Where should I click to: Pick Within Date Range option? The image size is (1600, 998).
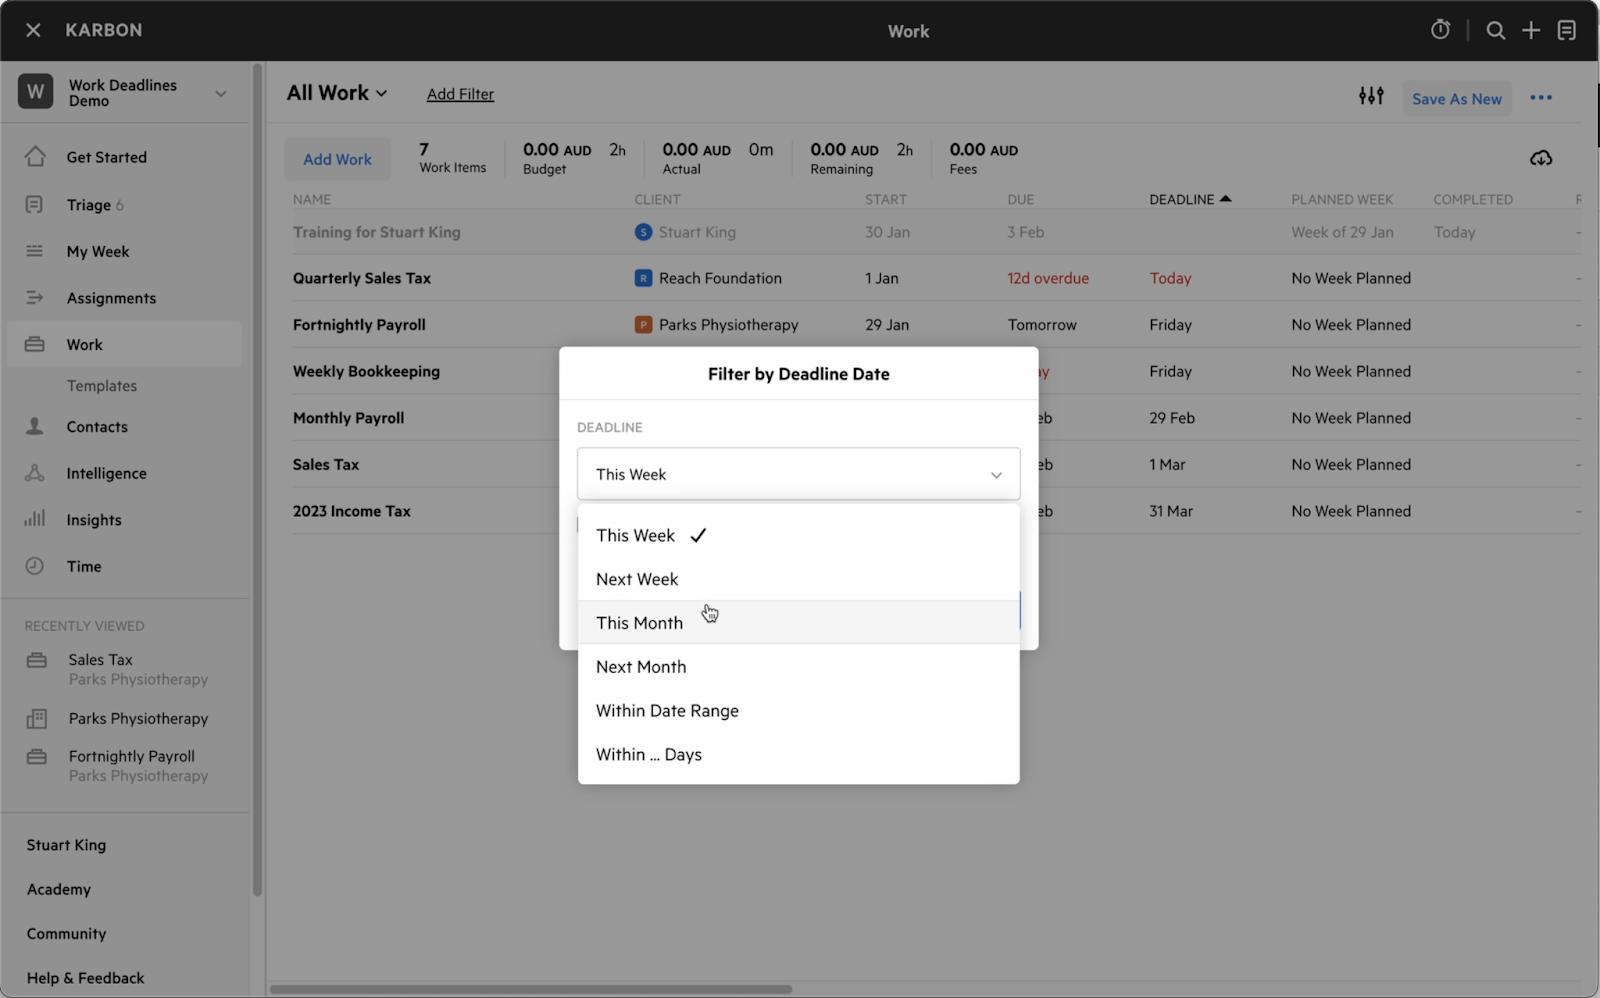click(x=667, y=711)
